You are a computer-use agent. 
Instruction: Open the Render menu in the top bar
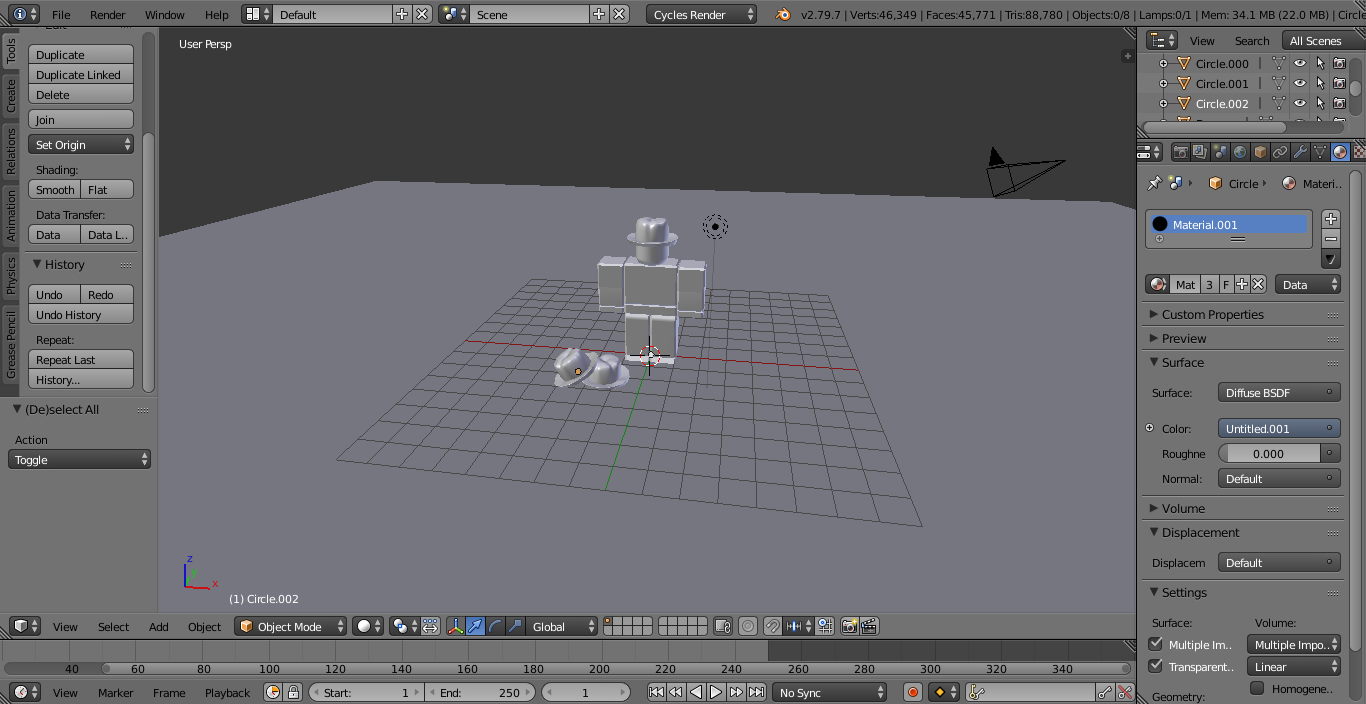107,15
